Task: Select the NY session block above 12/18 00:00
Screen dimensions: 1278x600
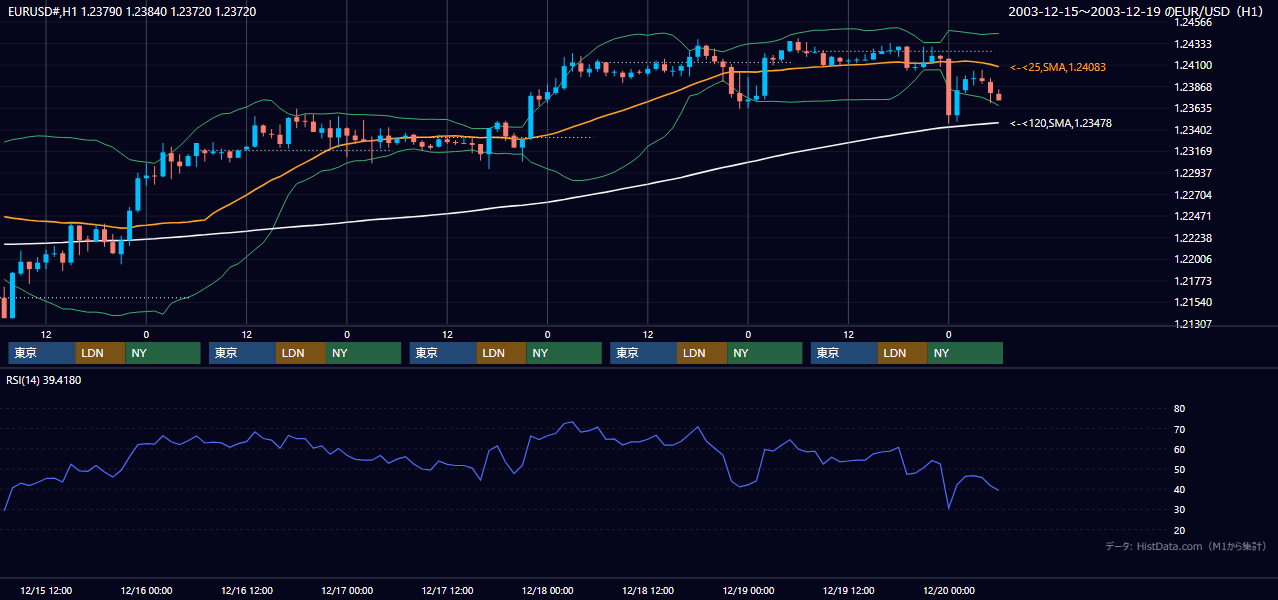Action: 564,353
